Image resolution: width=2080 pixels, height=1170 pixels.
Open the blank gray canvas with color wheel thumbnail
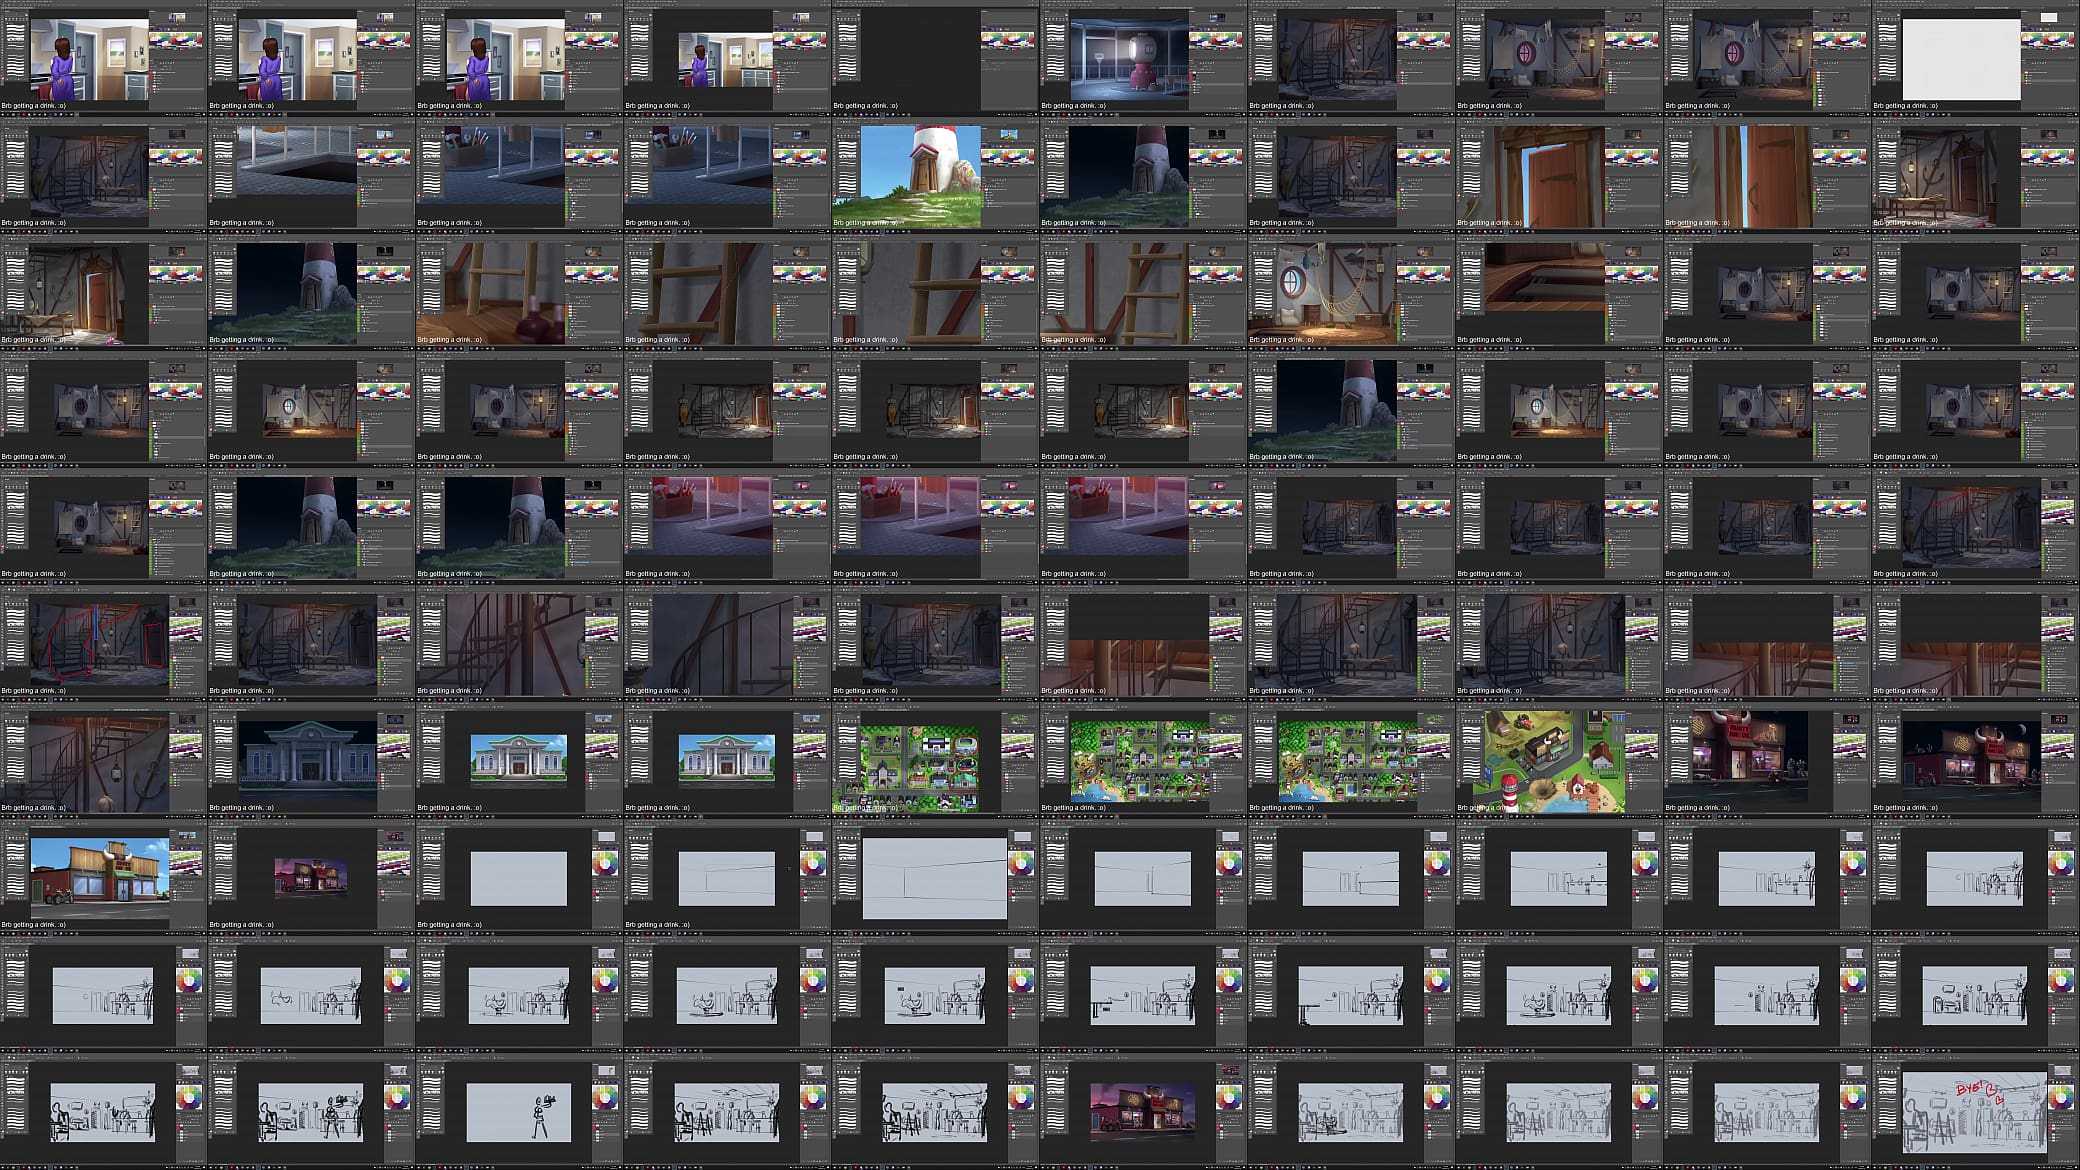[519, 877]
